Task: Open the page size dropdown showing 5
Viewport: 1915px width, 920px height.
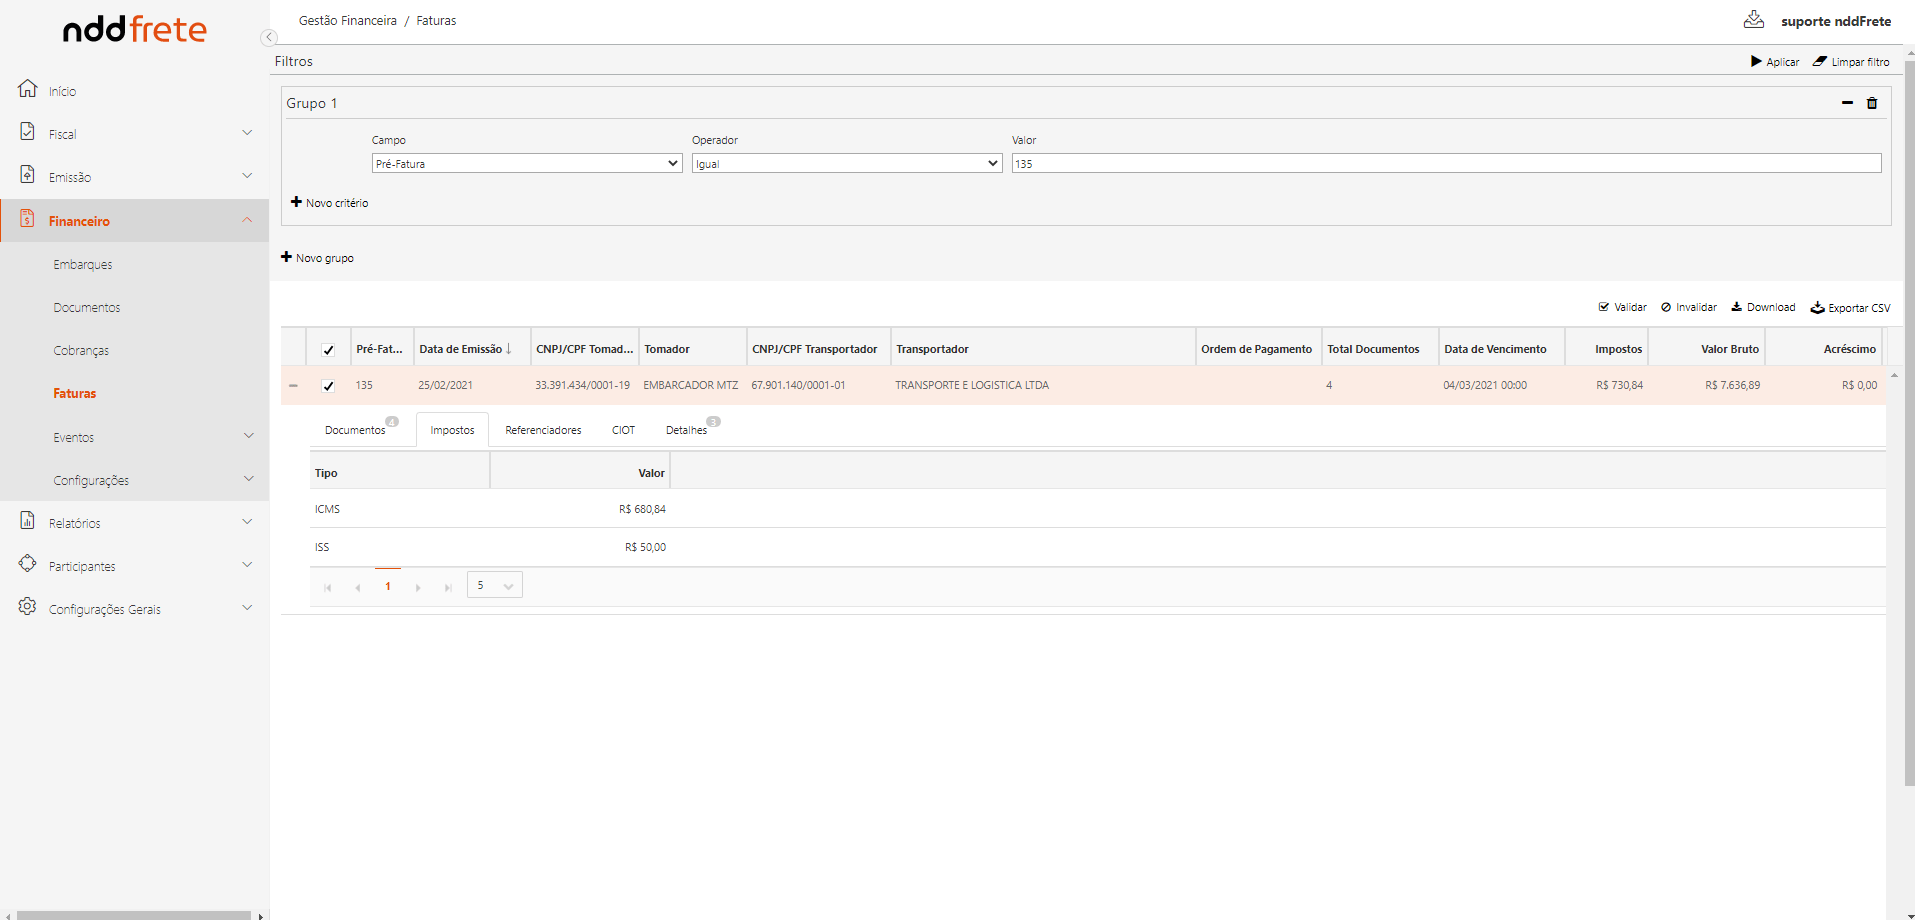Action: pyautogui.click(x=494, y=586)
